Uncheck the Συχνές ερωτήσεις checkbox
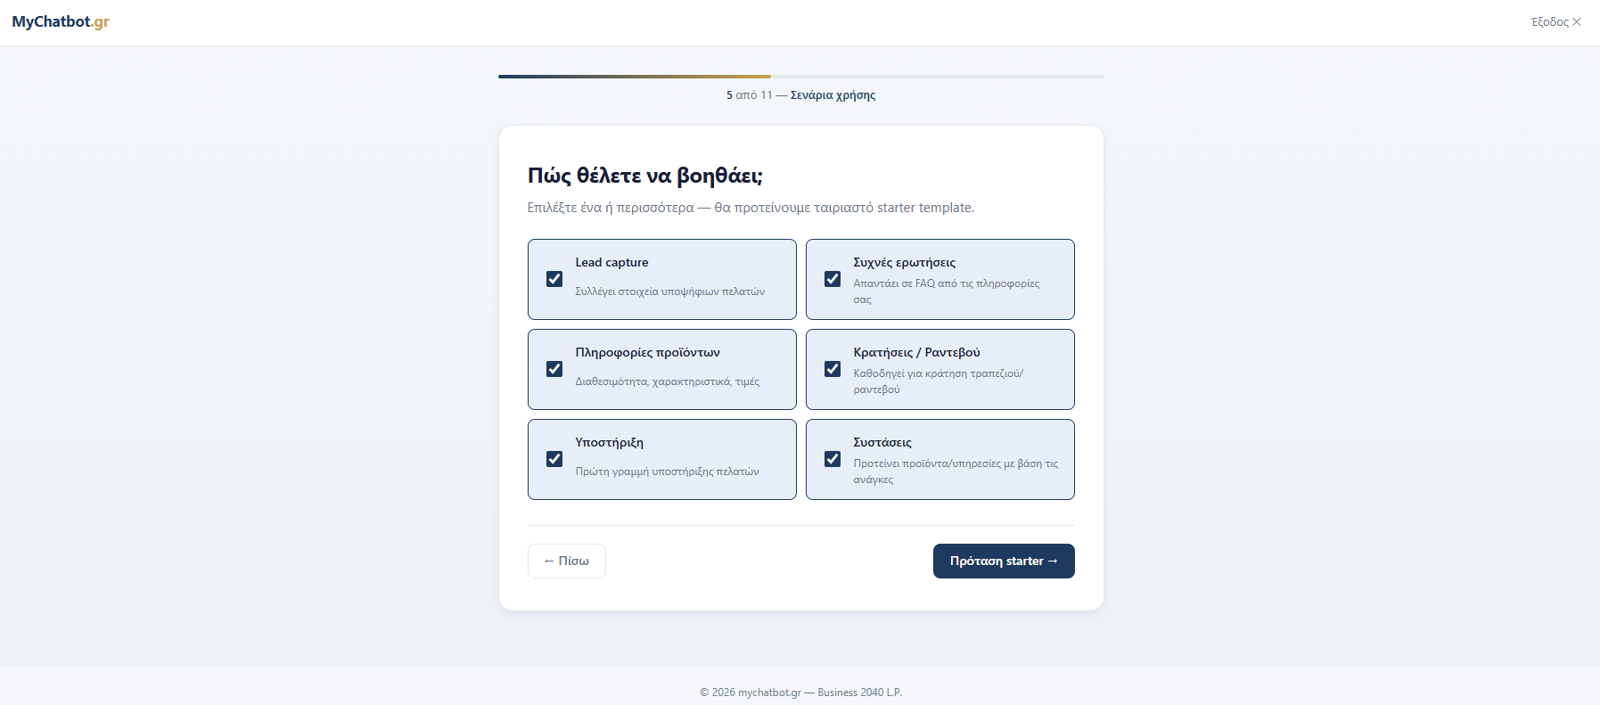 click(x=832, y=279)
